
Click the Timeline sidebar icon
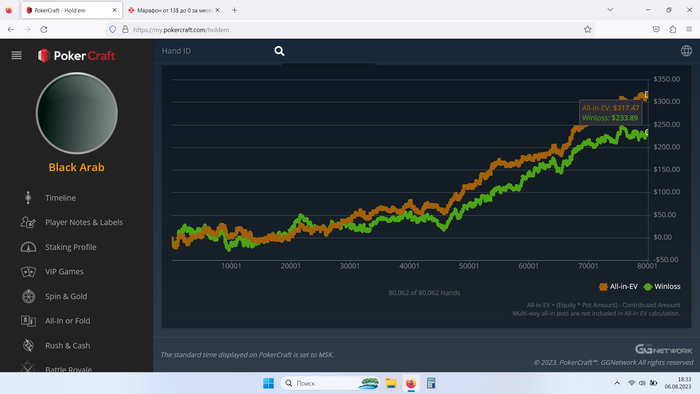click(x=28, y=198)
